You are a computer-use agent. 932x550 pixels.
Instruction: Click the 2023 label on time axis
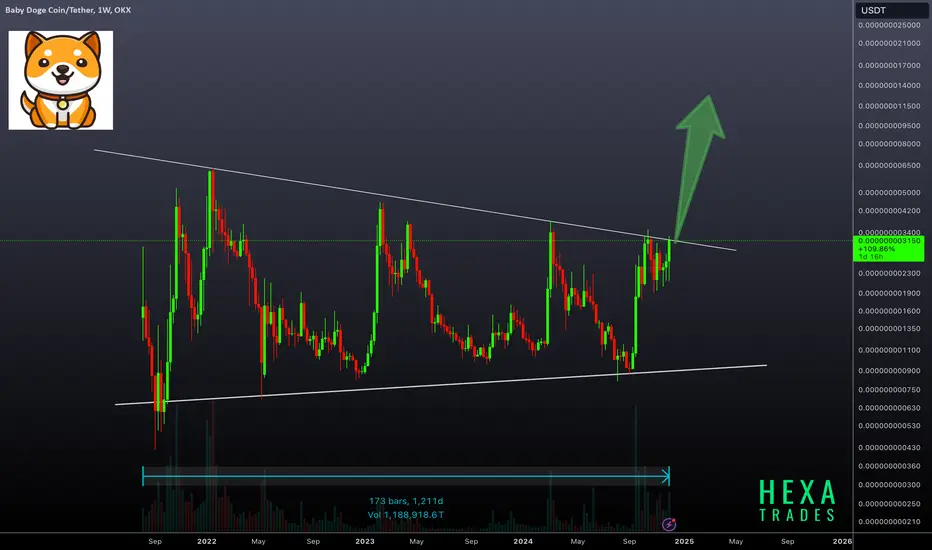coord(365,541)
